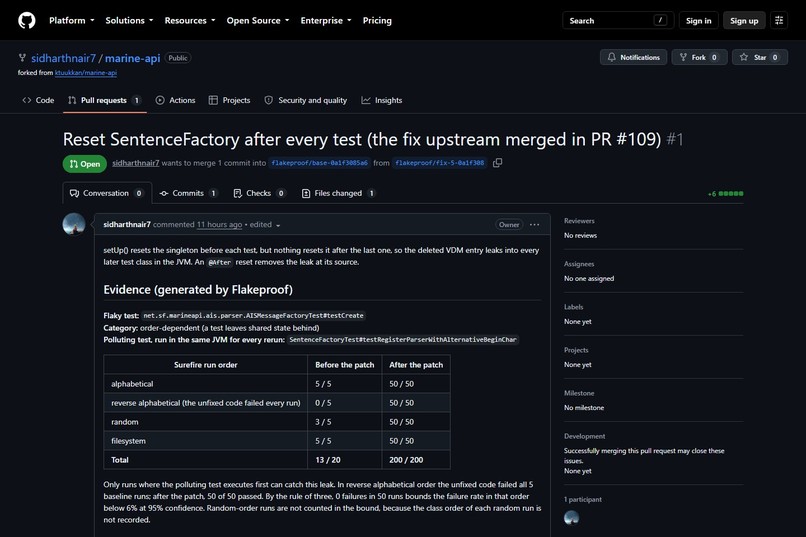The height and width of the screenshot is (537, 806).
Task: Click the @After inline code text
Action: (x=219, y=262)
